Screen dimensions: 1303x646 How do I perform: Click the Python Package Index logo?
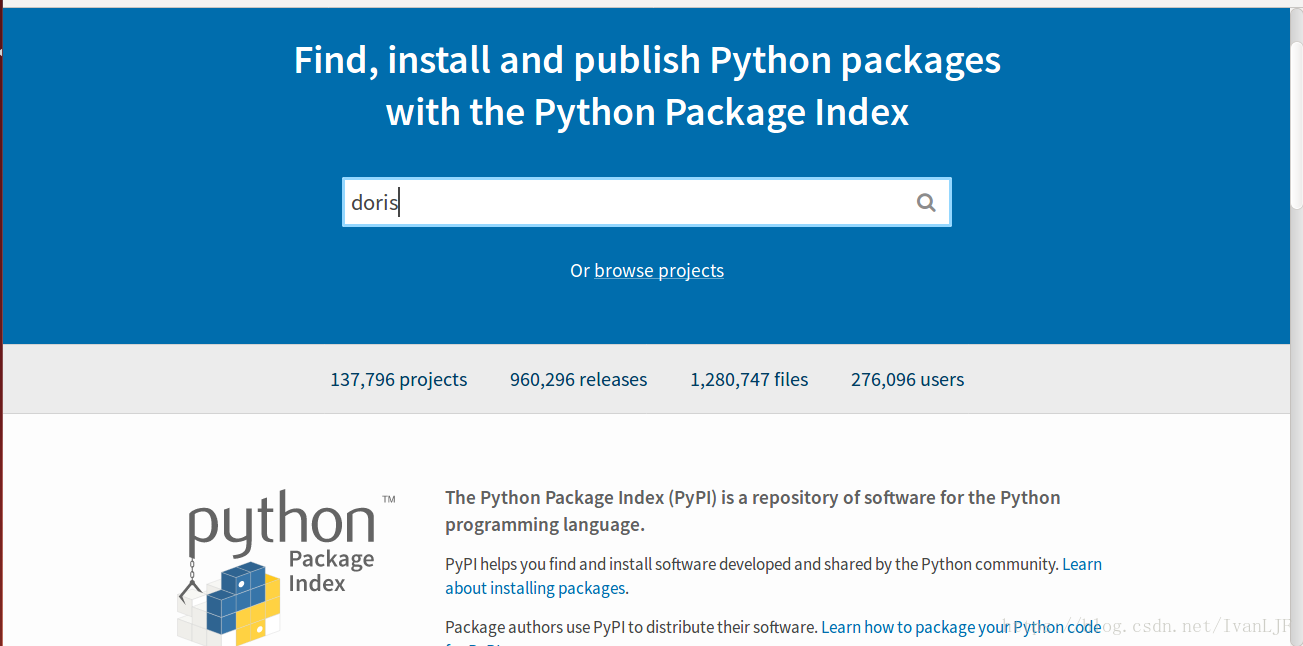pyautogui.click(x=286, y=566)
